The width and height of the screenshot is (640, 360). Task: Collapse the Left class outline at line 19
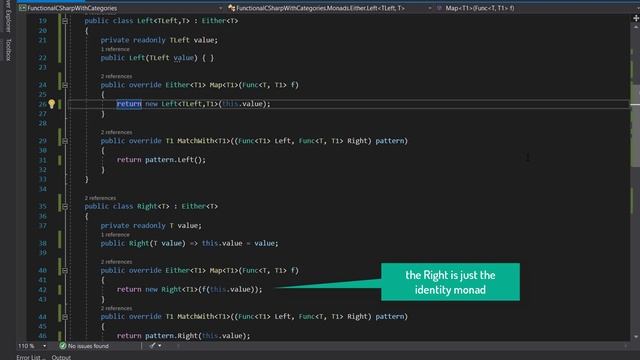coord(65,20)
